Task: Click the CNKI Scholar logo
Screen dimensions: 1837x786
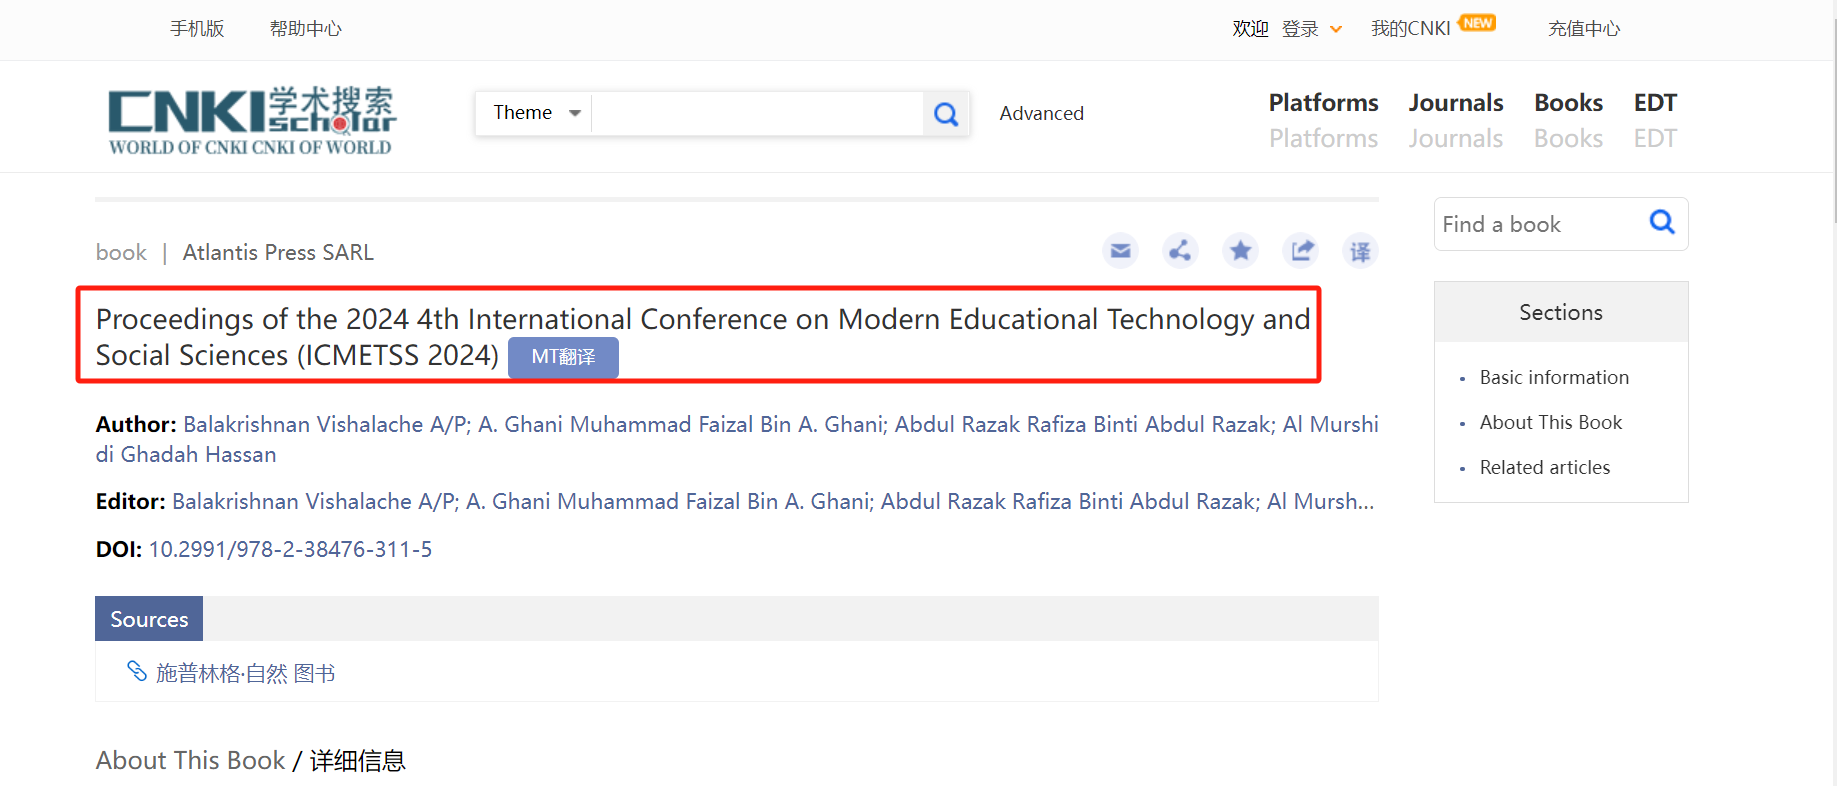Action: pos(251,121)
